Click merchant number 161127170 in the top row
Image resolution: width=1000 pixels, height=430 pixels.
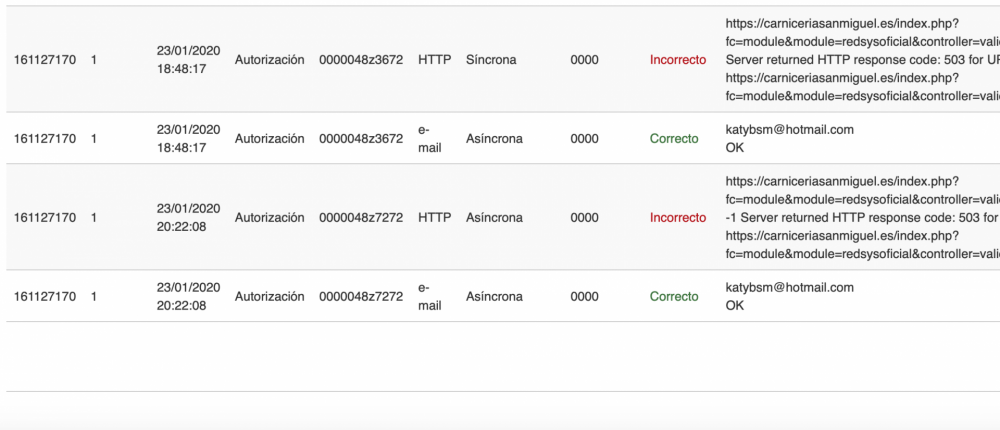(45, 60)
